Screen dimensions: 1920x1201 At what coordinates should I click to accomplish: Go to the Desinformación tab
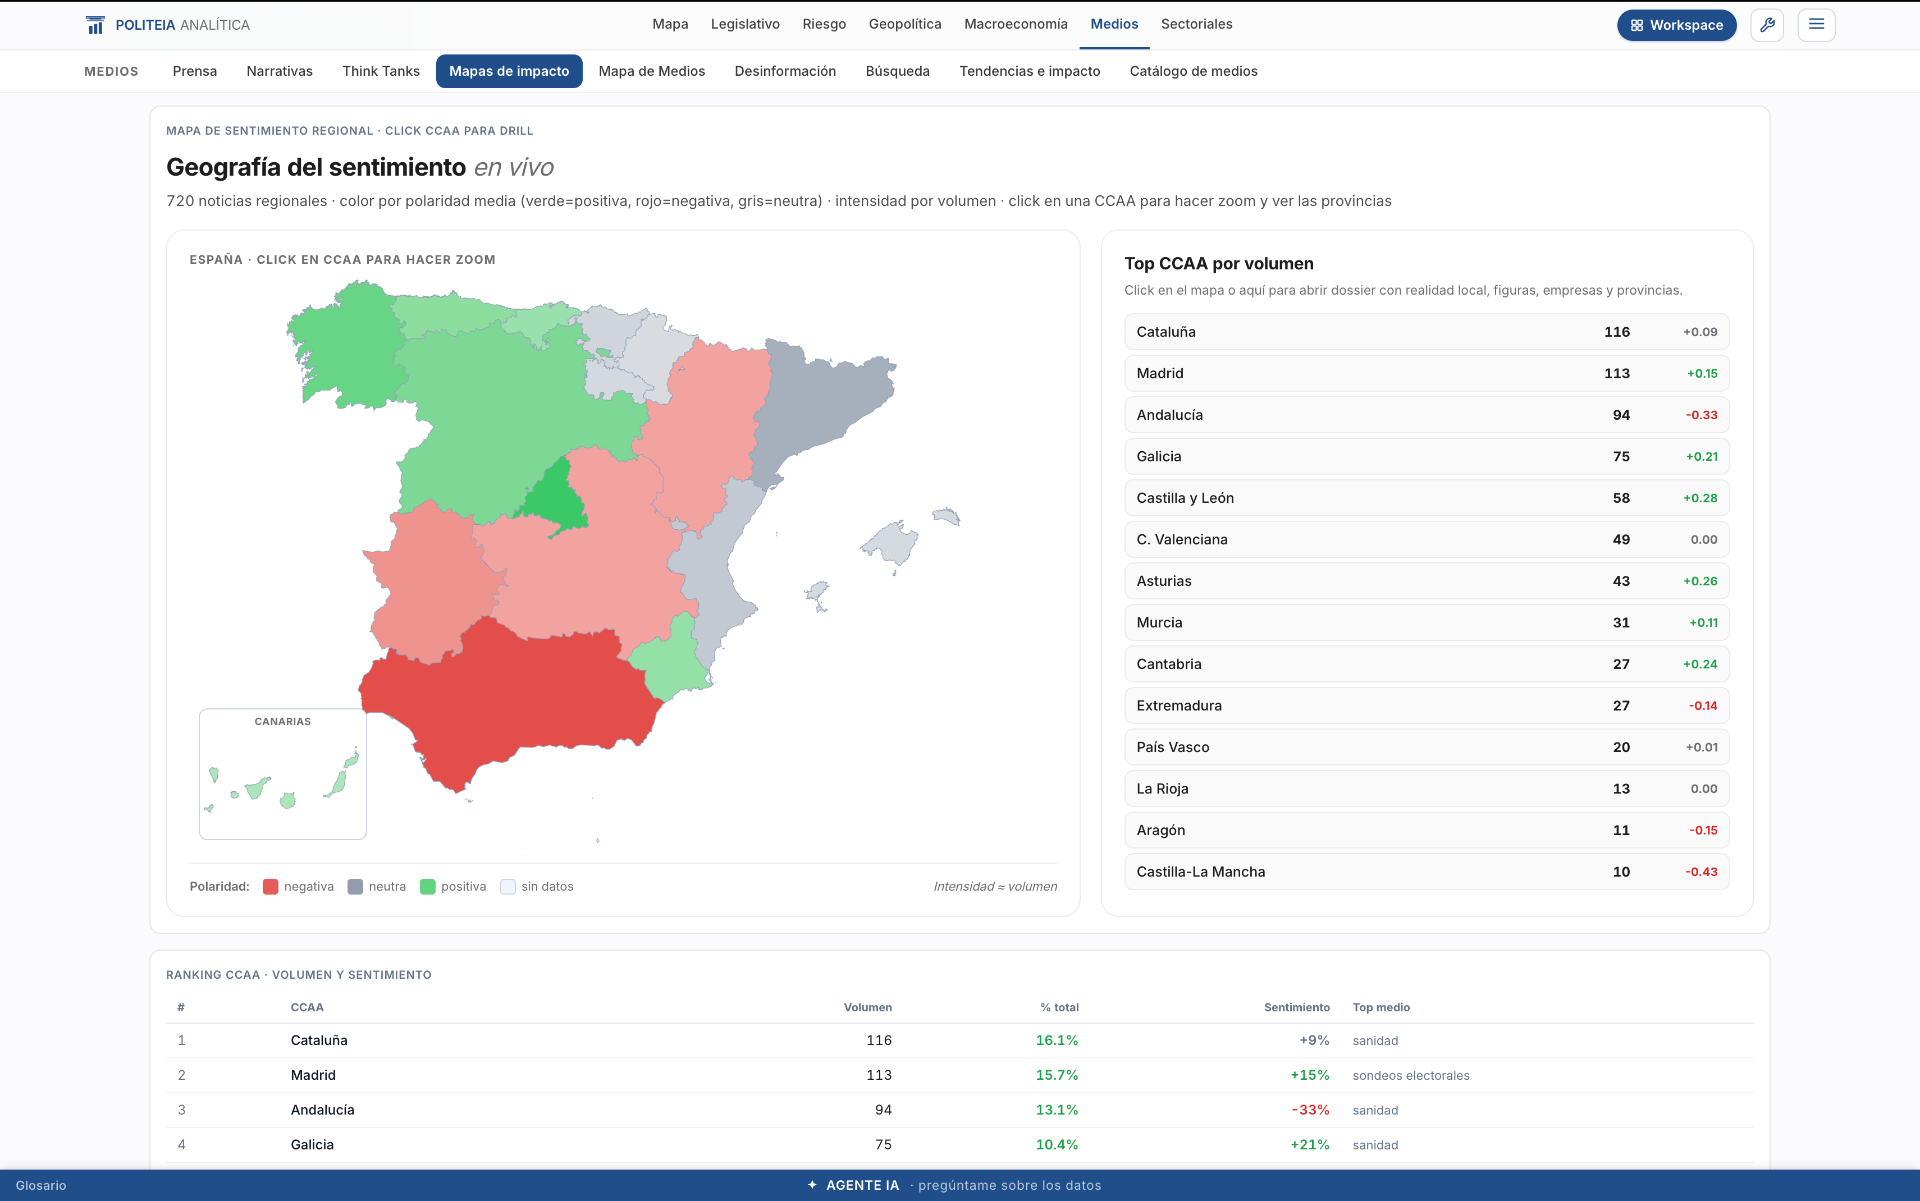click(x=785, y=71)
